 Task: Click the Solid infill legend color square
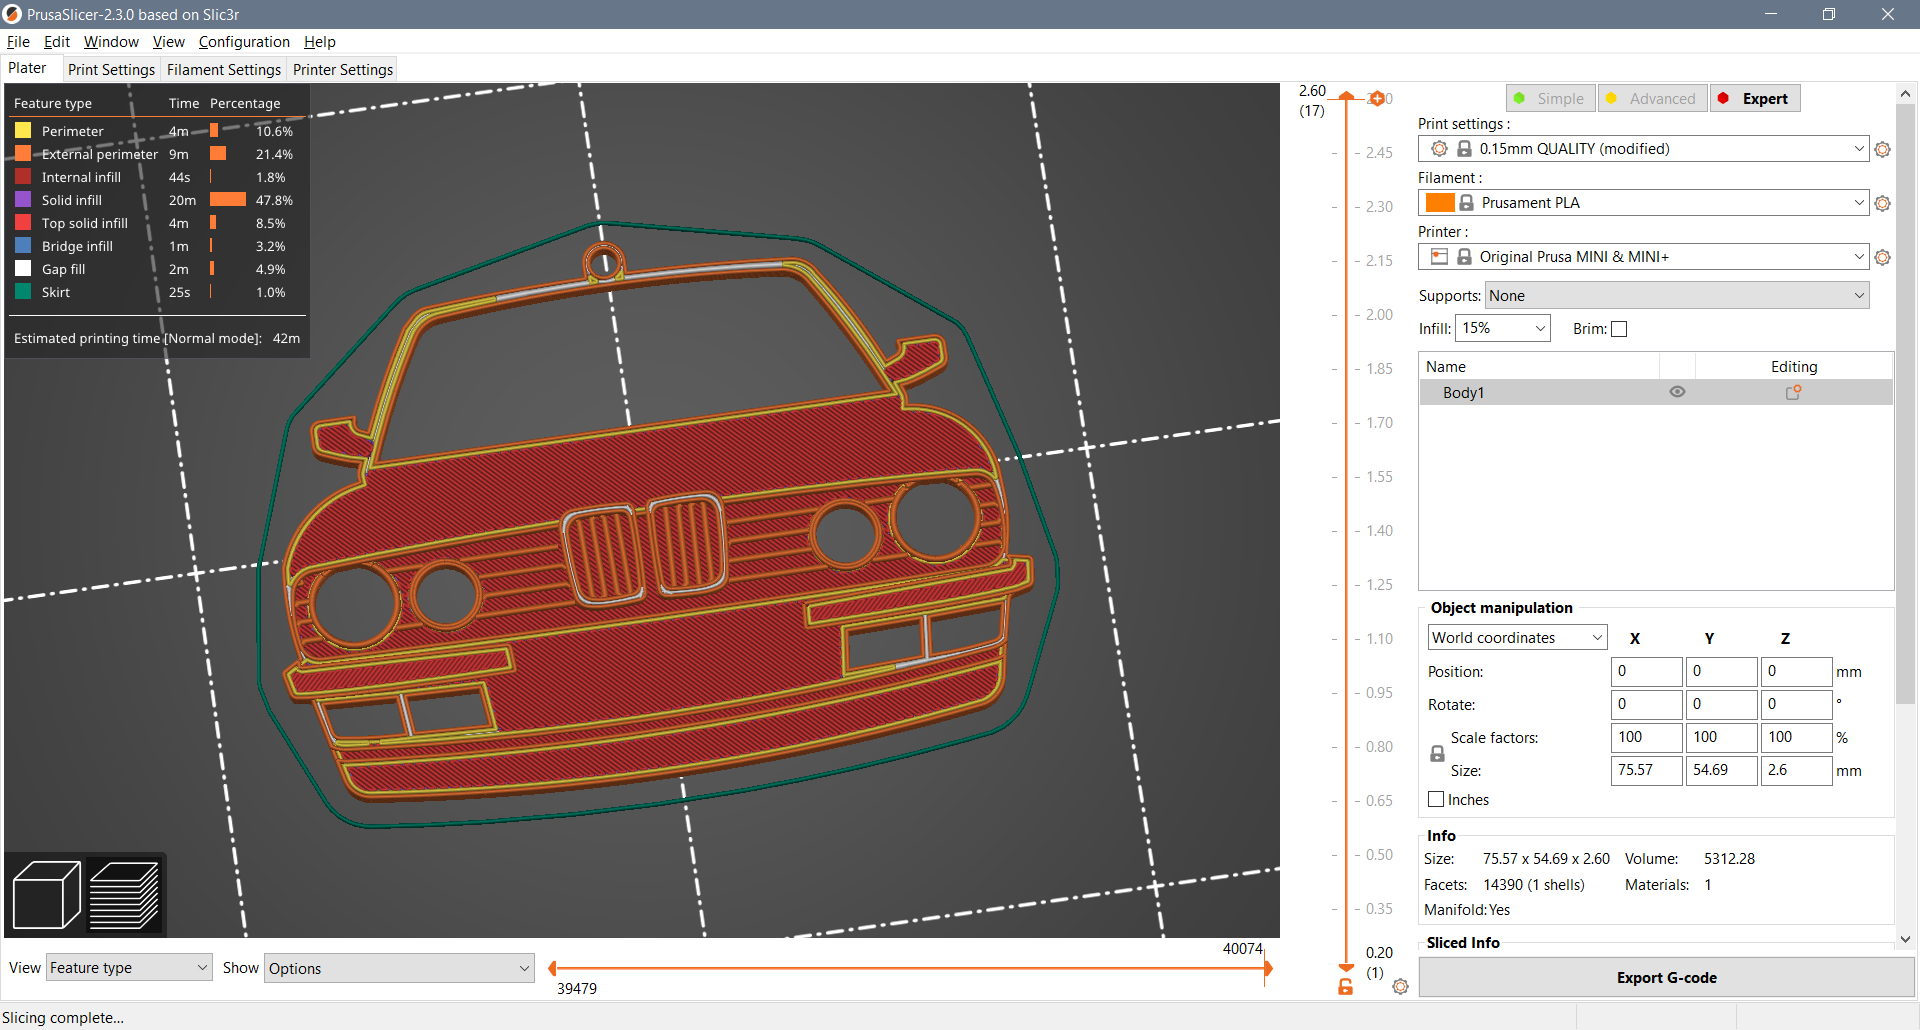coord(23,200)
